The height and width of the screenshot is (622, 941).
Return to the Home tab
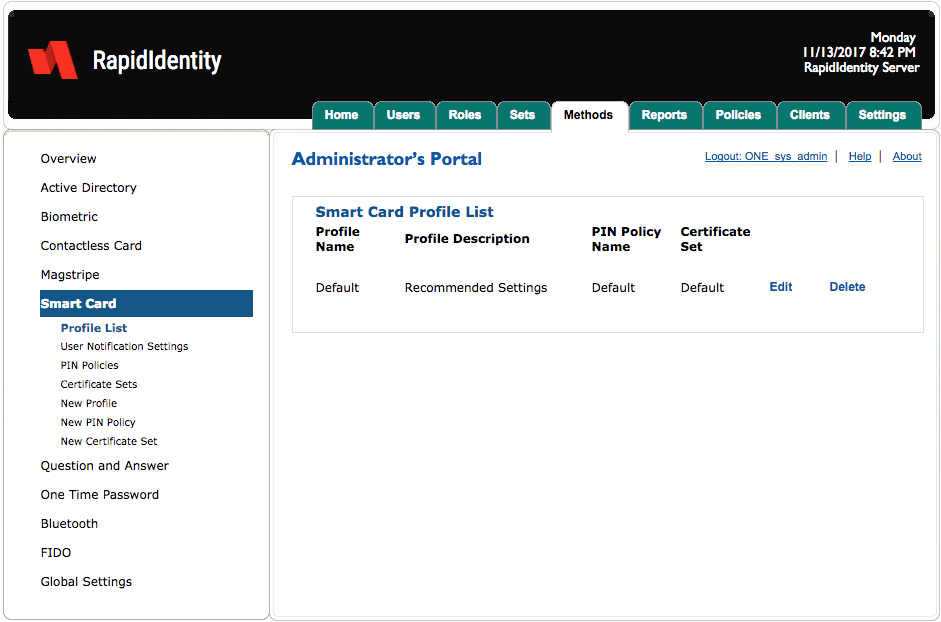tap(342, 115)
